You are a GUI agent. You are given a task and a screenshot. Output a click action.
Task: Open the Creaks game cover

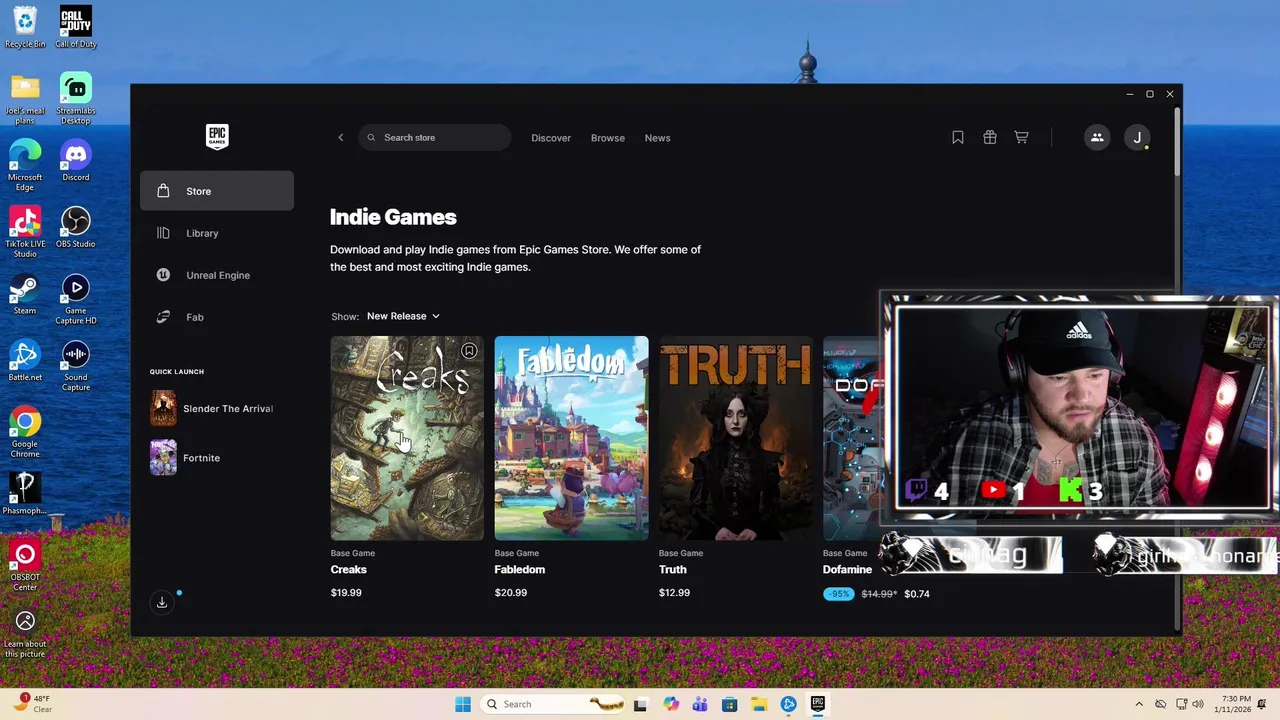tap(407, 438)
